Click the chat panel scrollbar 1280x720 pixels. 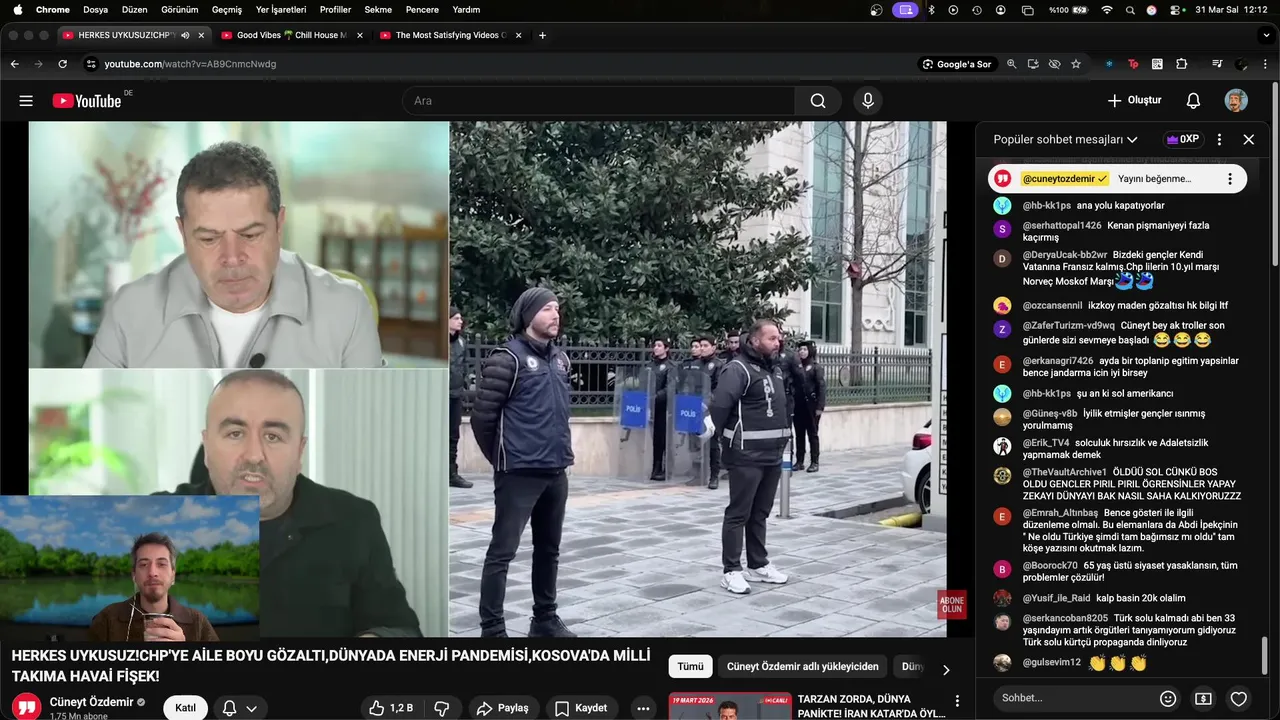coord(1265,655)
